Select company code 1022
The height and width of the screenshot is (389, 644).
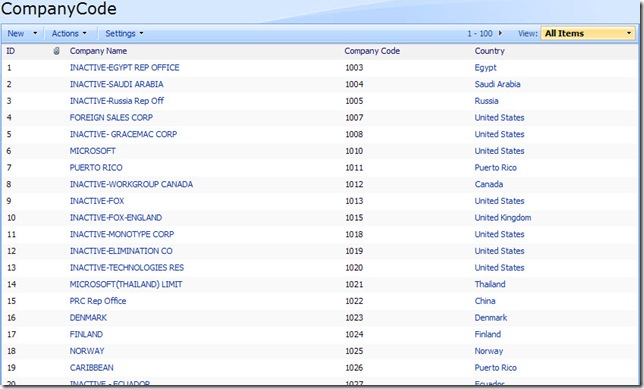point(354,301)
